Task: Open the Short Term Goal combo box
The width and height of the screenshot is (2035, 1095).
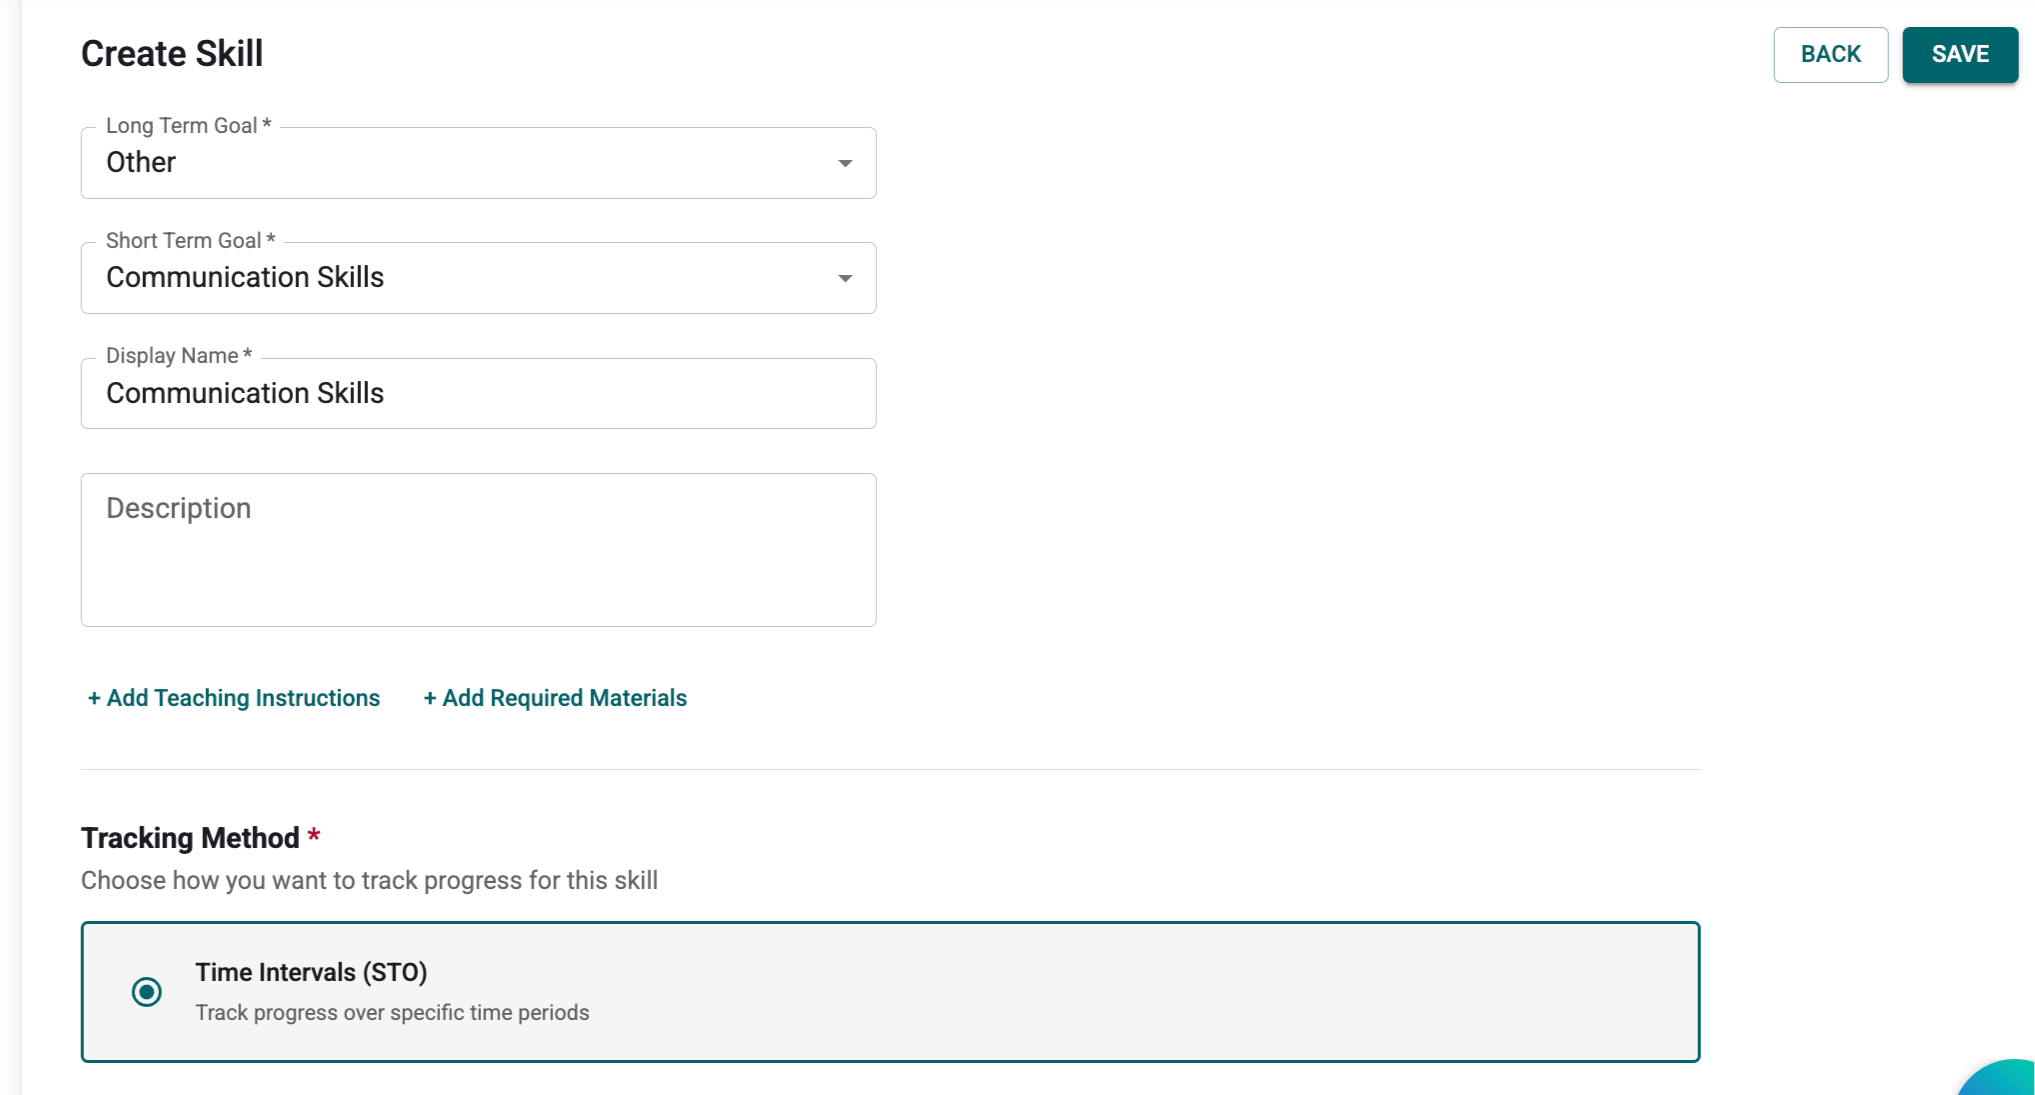Action: (x=478, y=278)
